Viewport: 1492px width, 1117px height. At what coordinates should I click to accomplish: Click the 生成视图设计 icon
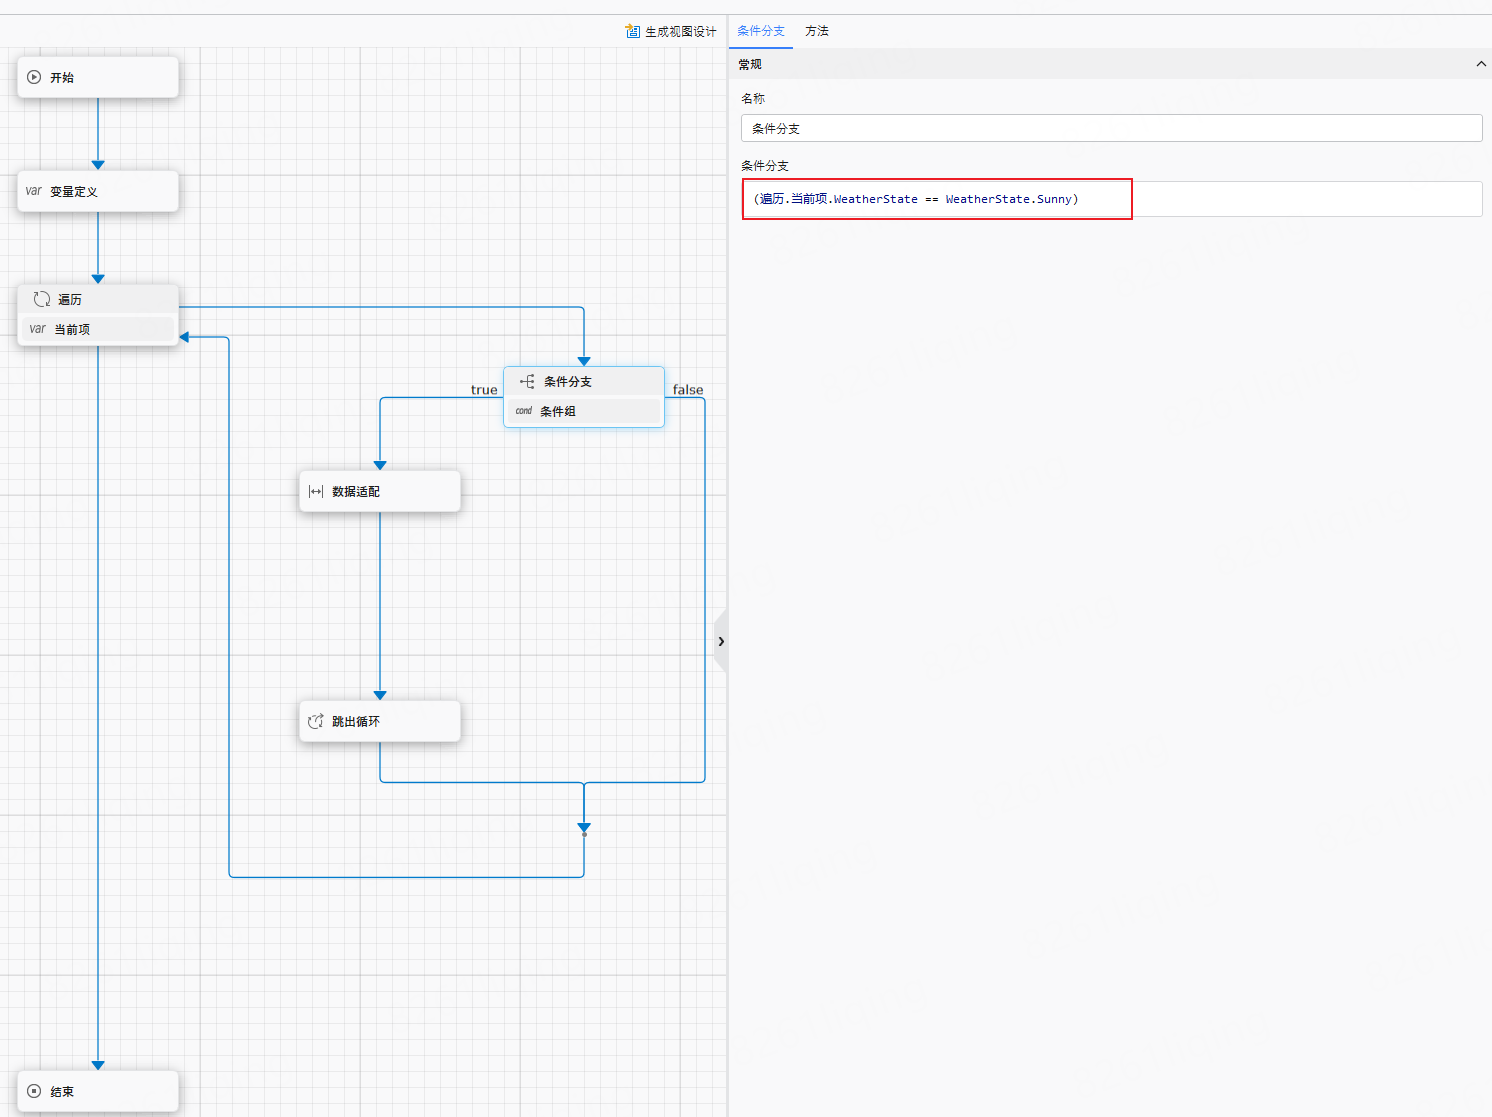pos(633,31)
